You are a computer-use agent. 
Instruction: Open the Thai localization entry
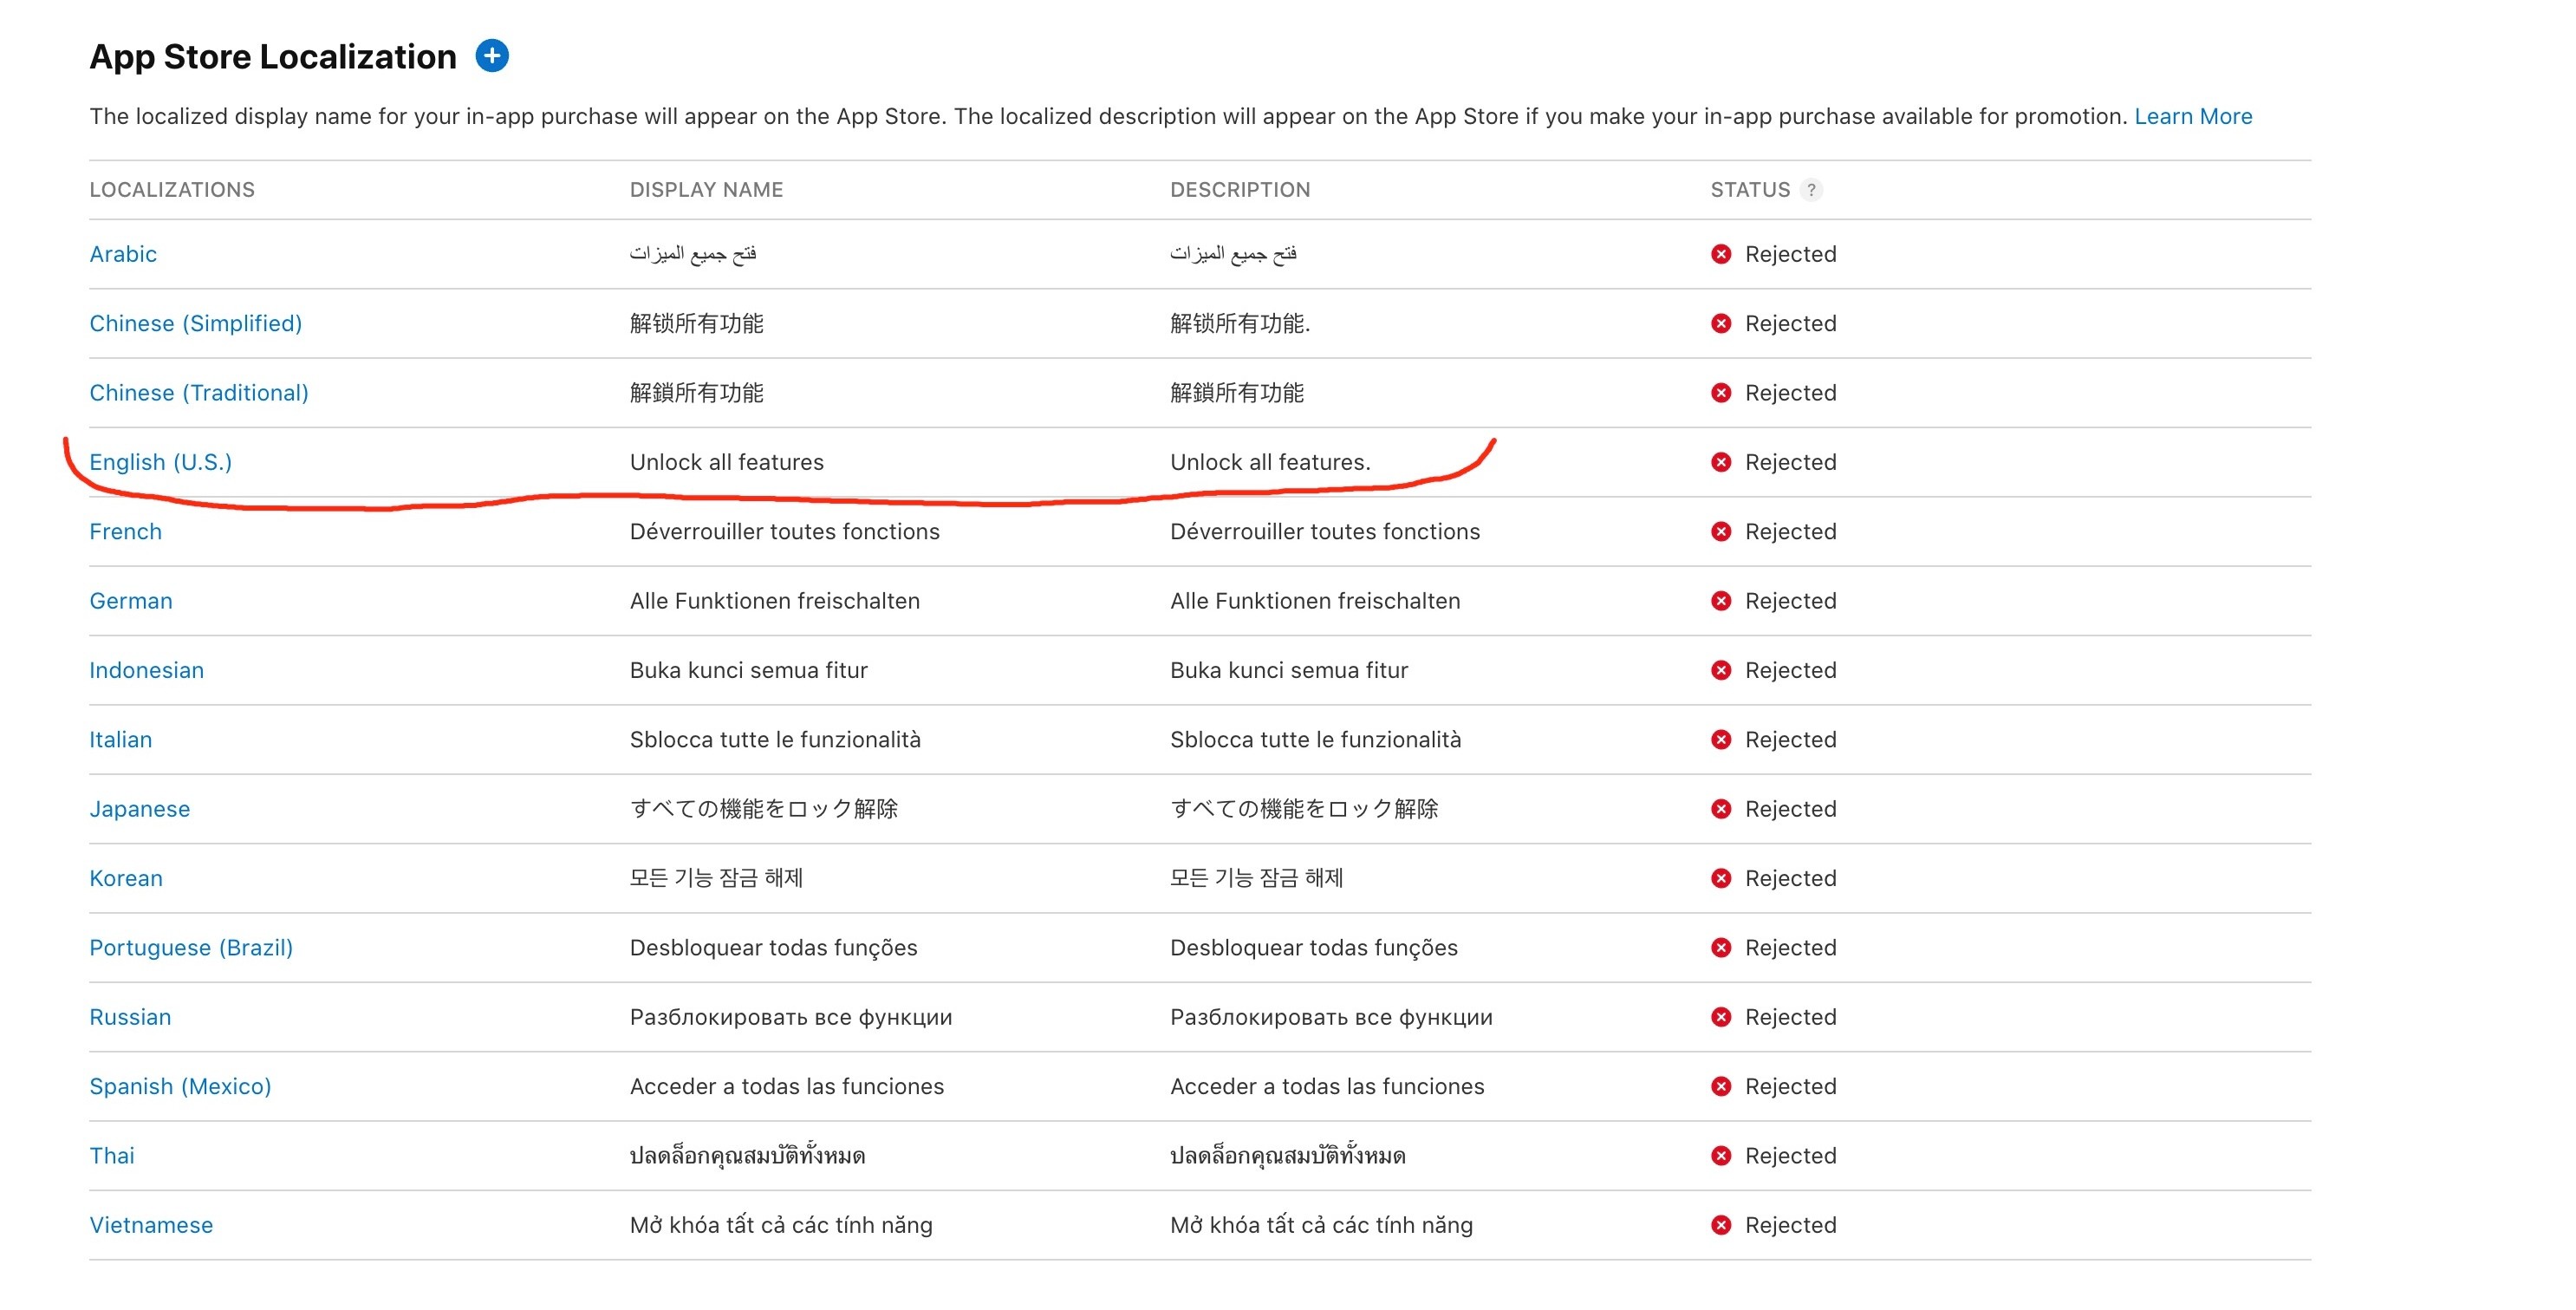(111, 1156)
